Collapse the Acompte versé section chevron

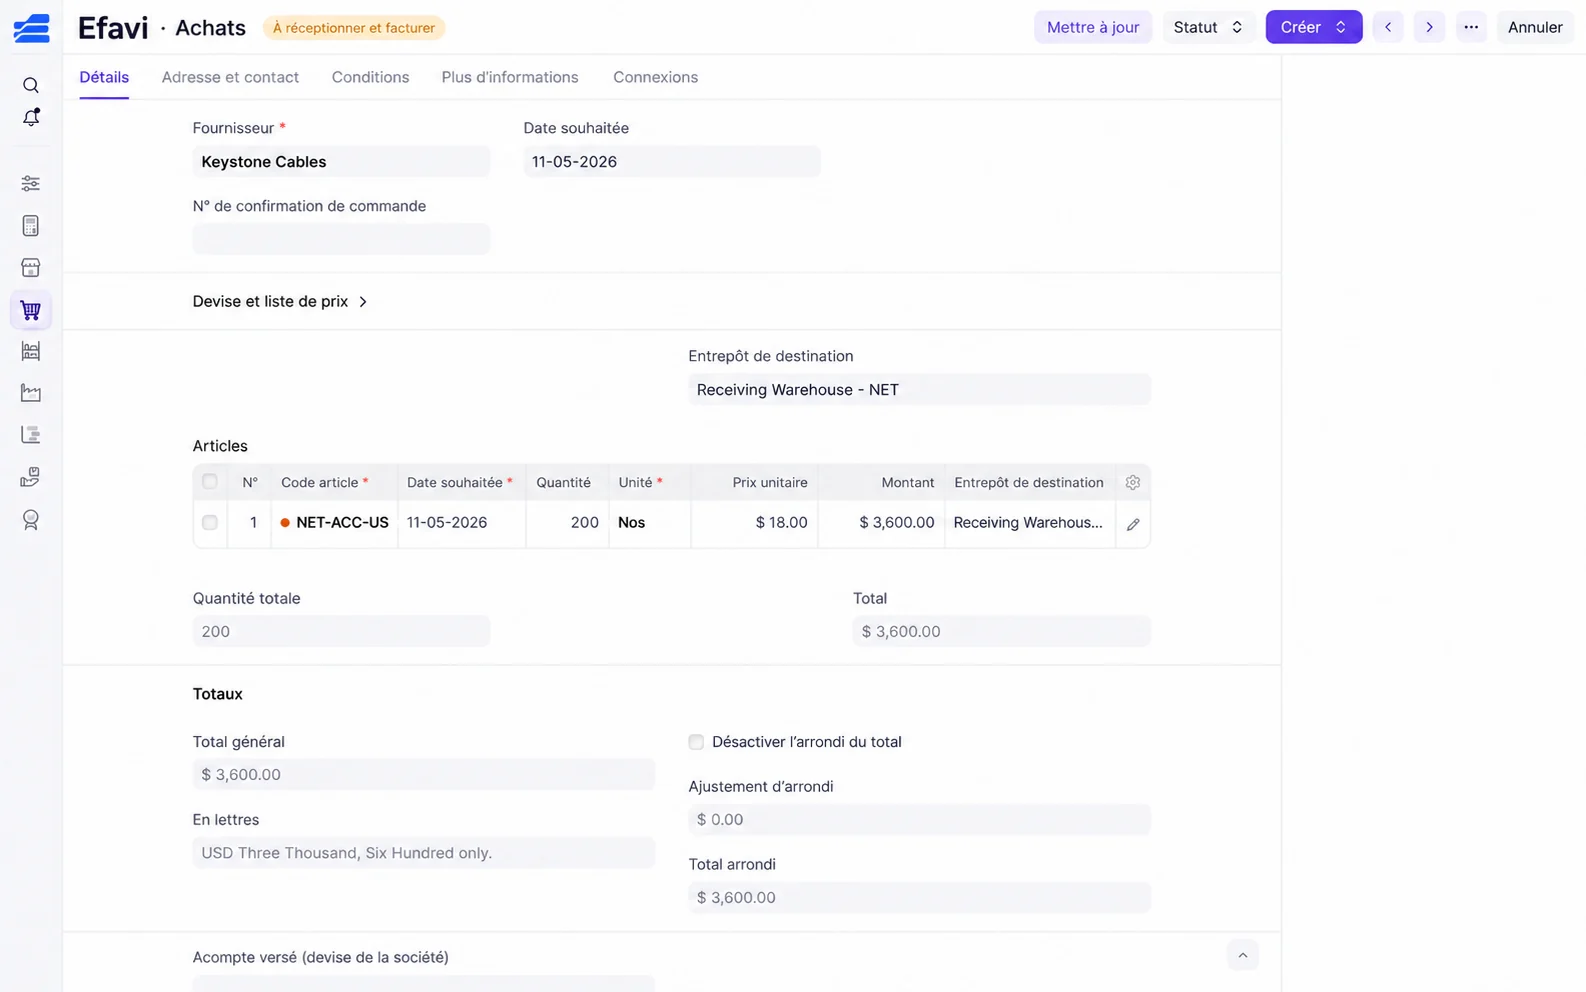[1243, 955]
